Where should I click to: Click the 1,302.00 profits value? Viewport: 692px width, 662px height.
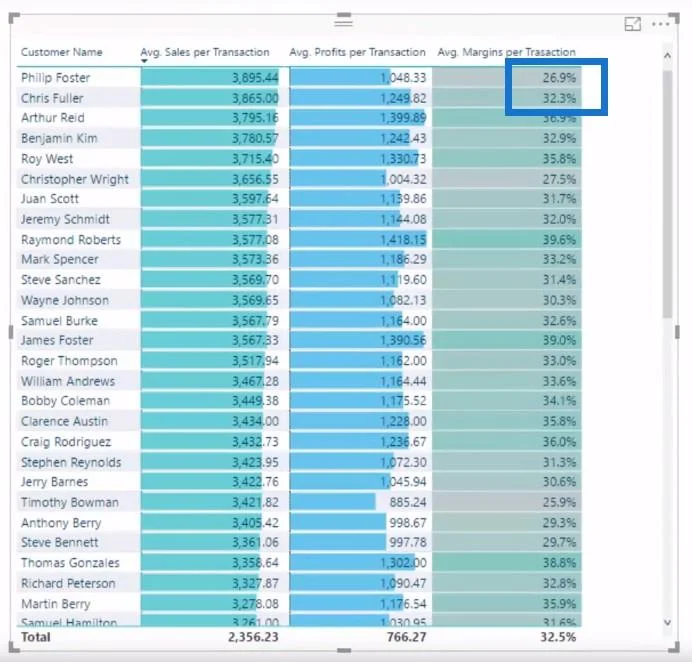pos(403,563)
